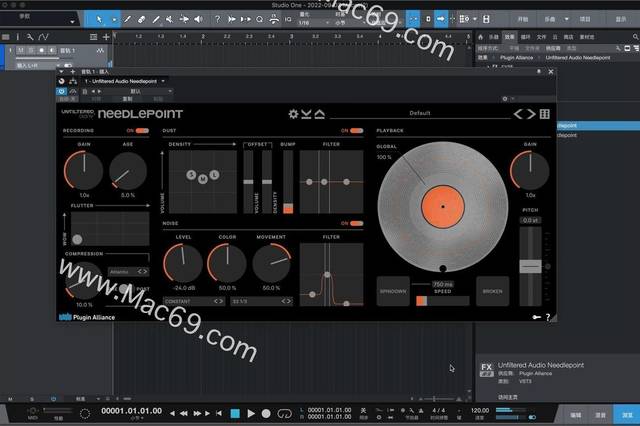This screenshot has height=426, width=640.
Task: Adjust the Speed slider
Action: 442,301
